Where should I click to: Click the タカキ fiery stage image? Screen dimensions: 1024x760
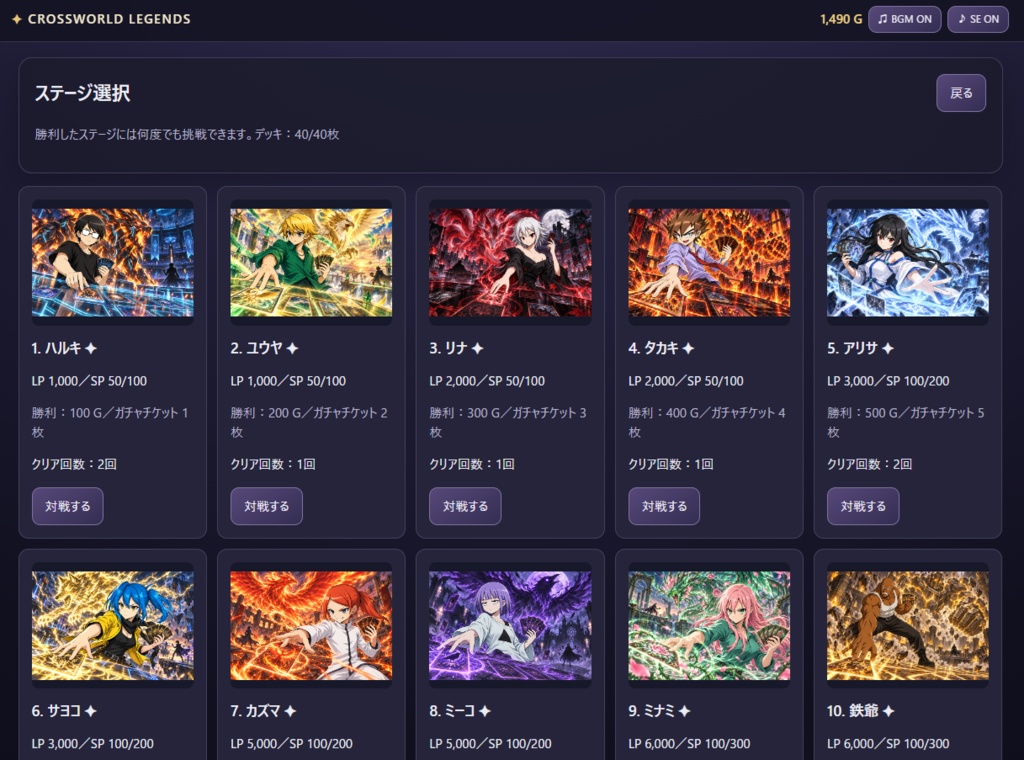[709, 262]
